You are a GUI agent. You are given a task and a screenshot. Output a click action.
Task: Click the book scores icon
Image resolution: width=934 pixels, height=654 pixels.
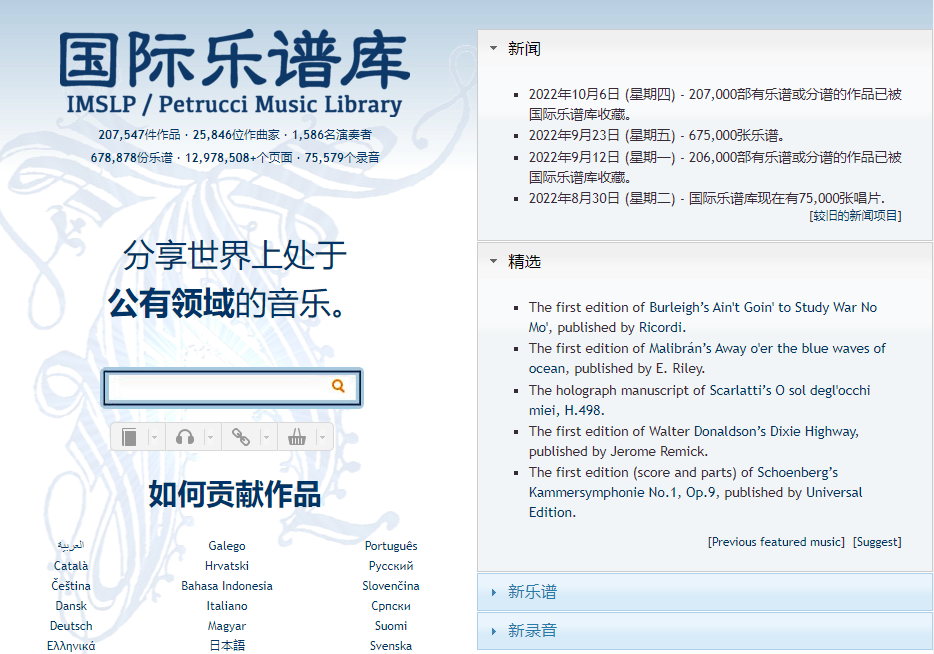[129, 437]
